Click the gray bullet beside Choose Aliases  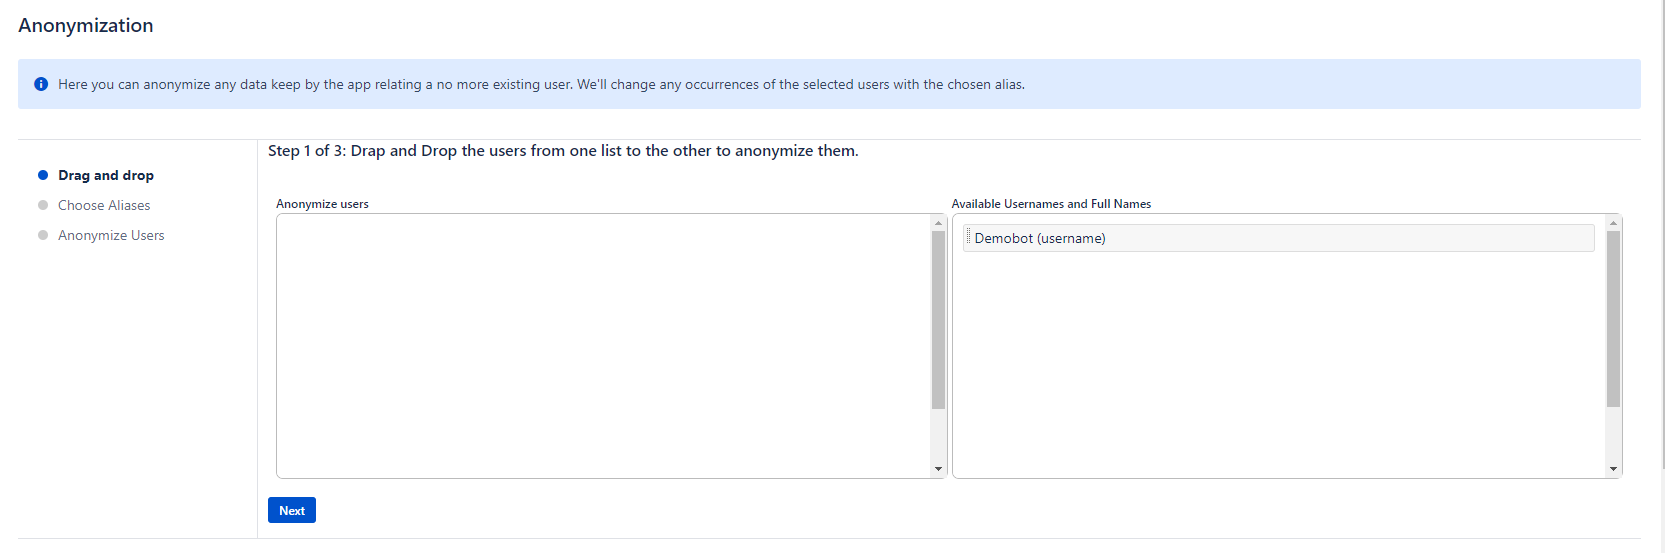pos(43,205)
